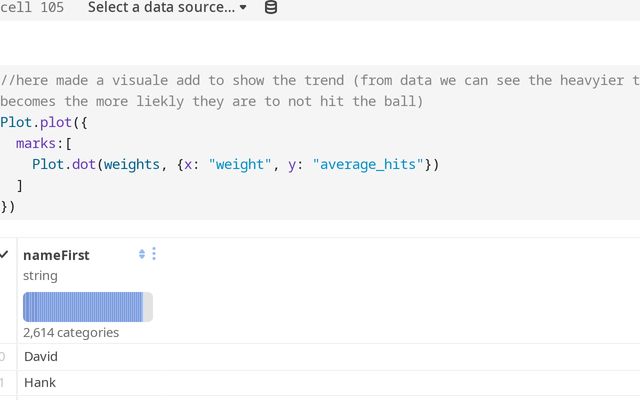Place cursor in the code comment line
The image size is (640, 400).
[300, 81]
